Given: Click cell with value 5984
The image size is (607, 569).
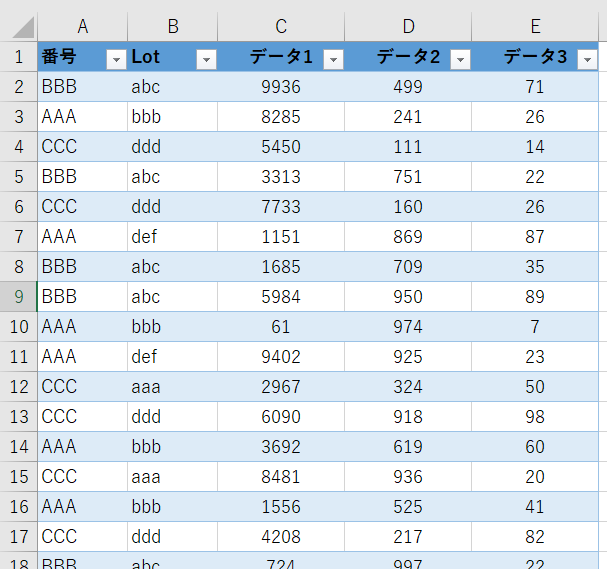Looking at the screenshot, I should coord(281,297).
